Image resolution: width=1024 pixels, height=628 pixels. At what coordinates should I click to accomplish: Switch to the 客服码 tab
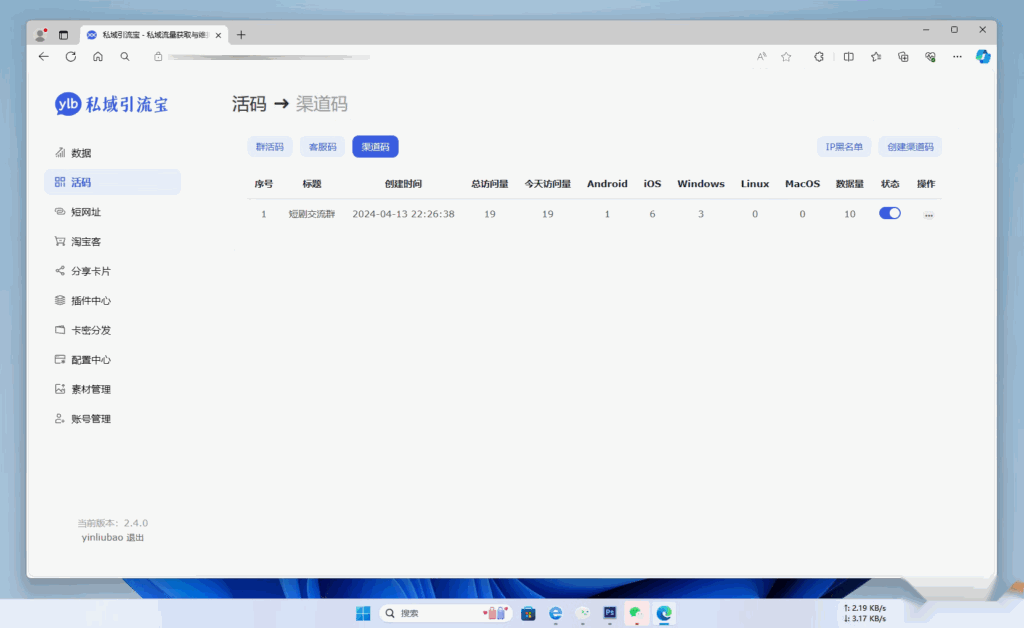click(322, 146)
